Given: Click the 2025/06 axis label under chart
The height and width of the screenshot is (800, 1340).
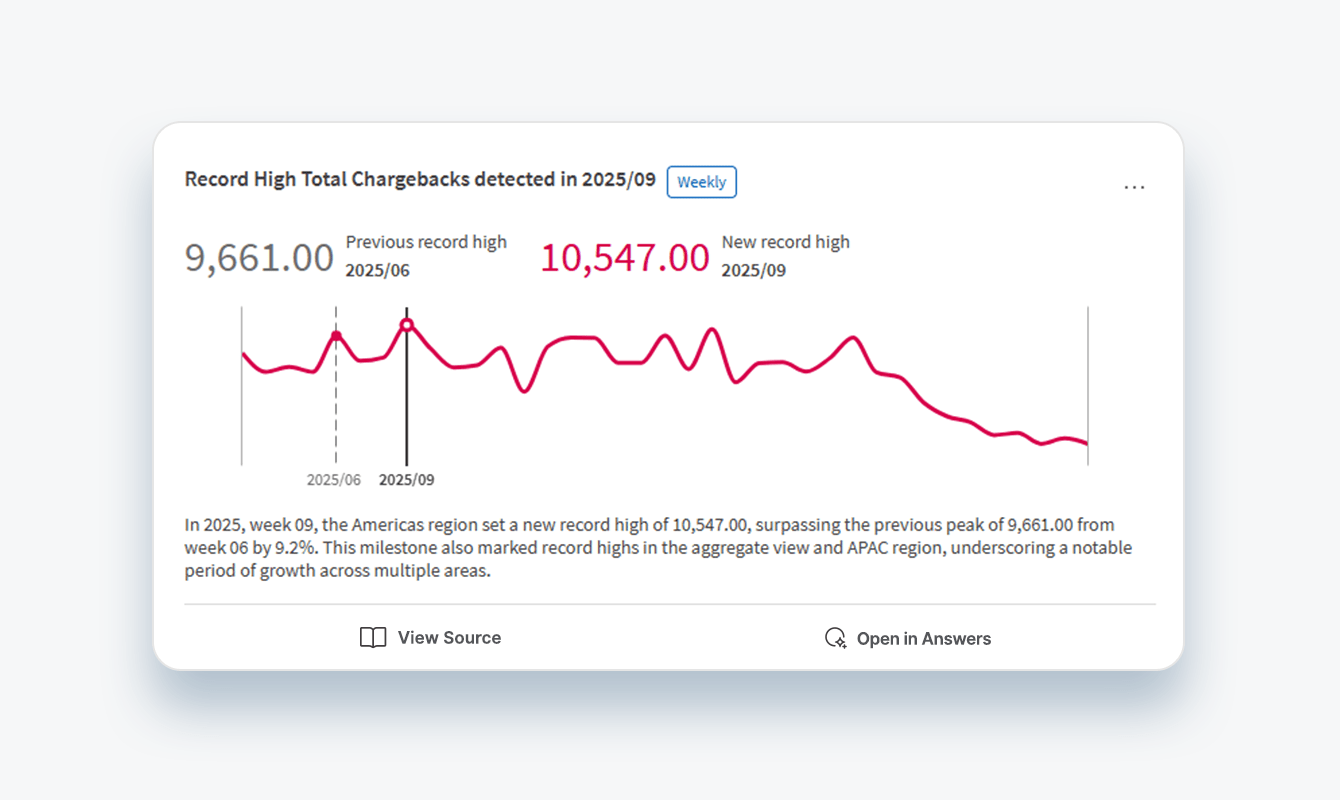Looking at the screenshot, I should [334, 480].
